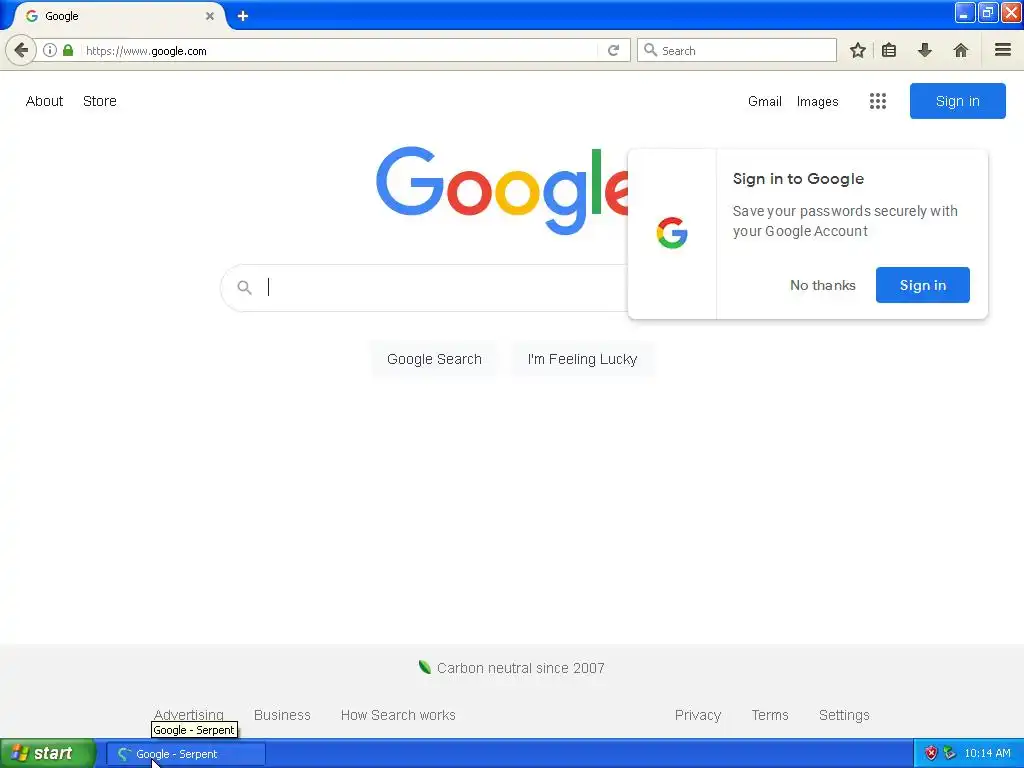Open the Store link
The image size is (1024, 768).
pyautogui.click(x=100, y=101)
